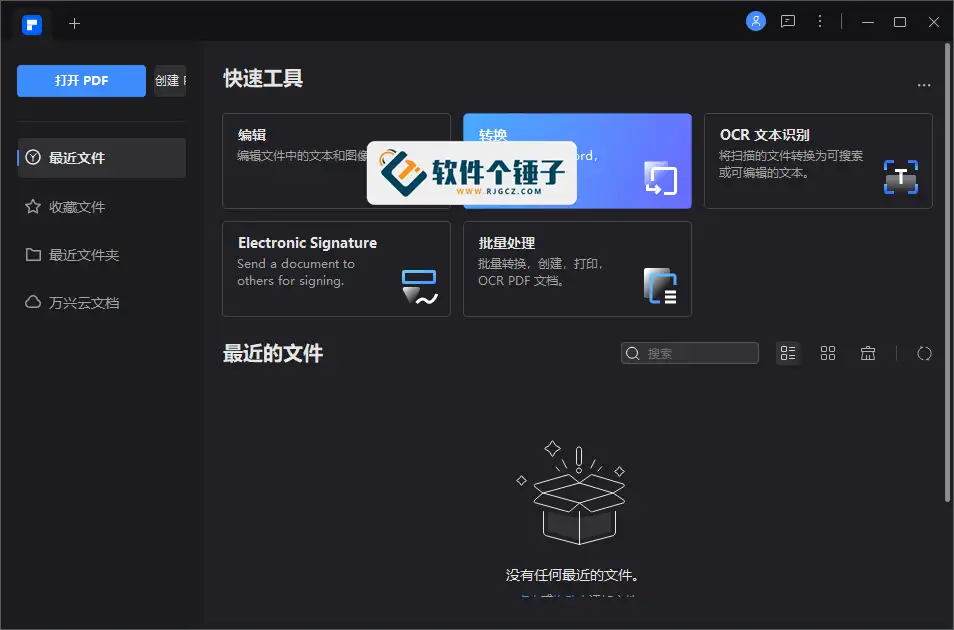The height and width of the screenshot is (630, 954).
Task: Click the 搜索 search input field
Action: click(690, 352)
